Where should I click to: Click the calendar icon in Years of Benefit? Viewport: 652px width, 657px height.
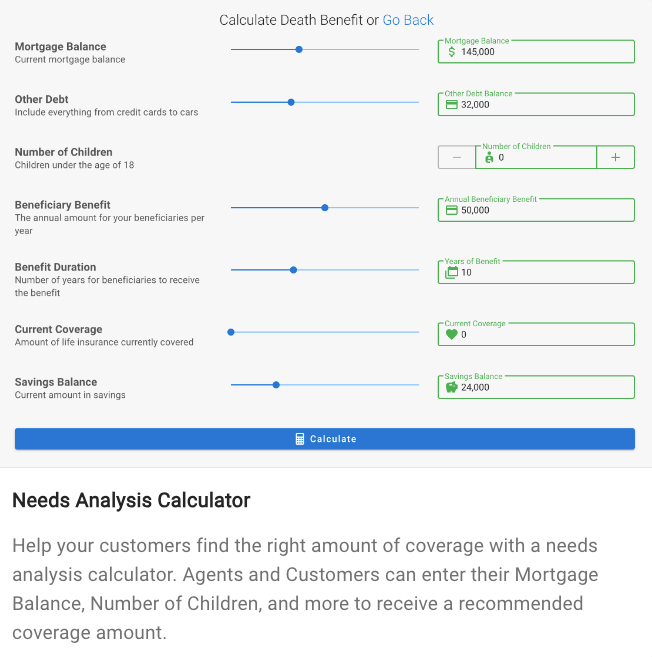(x=451, y=272)
